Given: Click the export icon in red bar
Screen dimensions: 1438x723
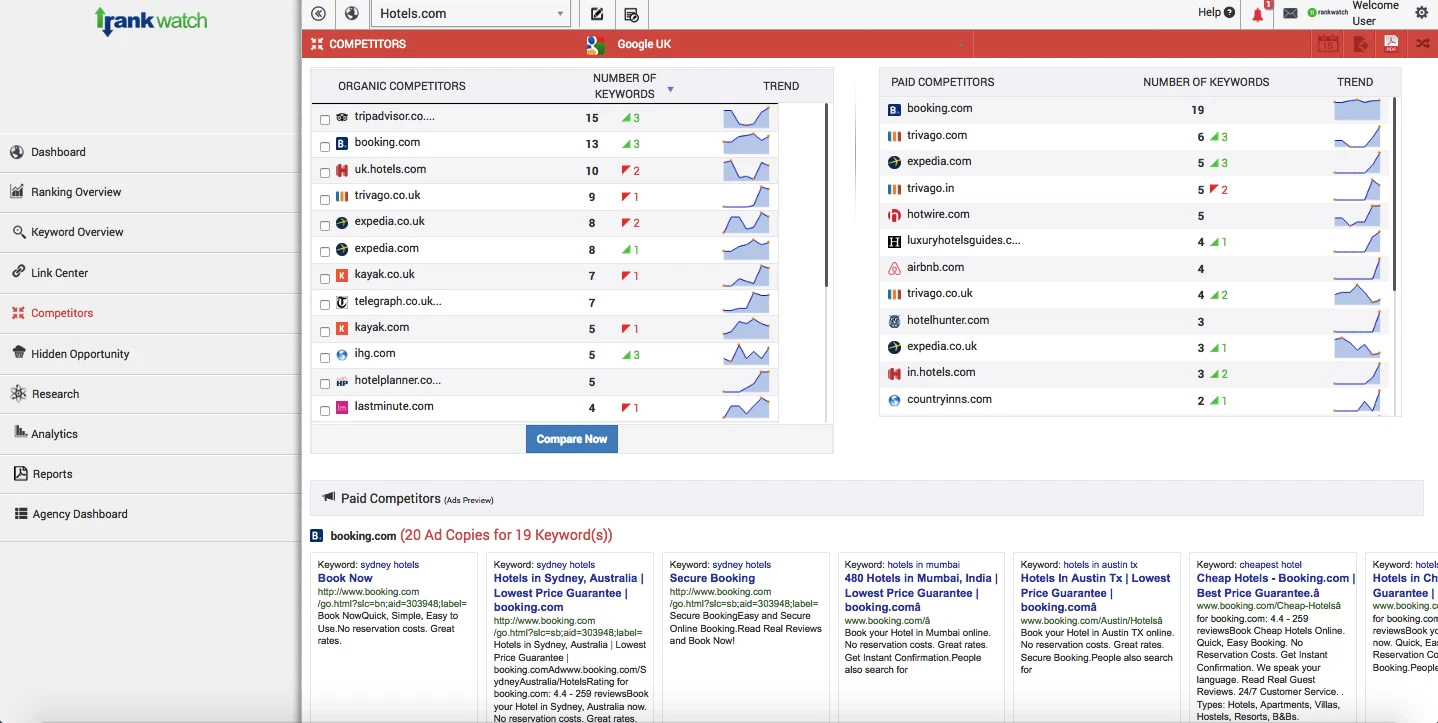Looking at the screenshot, I should click(x=1360, y=44).
